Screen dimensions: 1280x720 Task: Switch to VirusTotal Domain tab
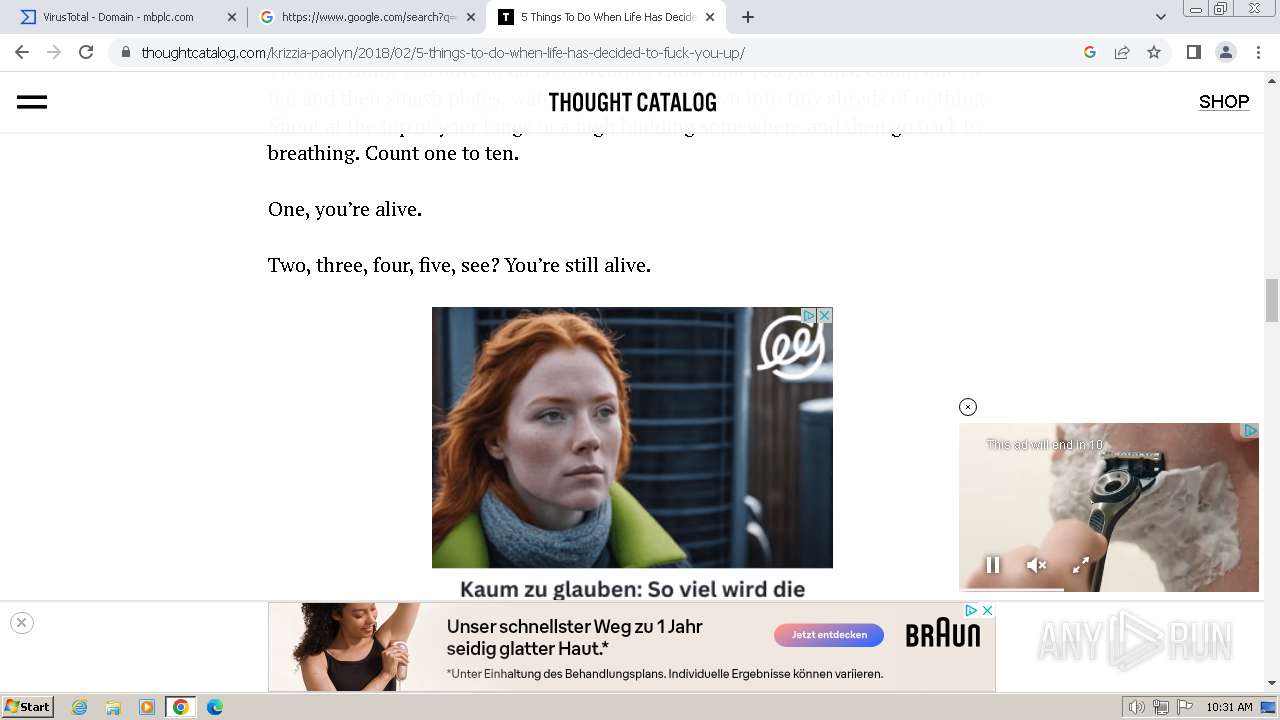[124, 17]
